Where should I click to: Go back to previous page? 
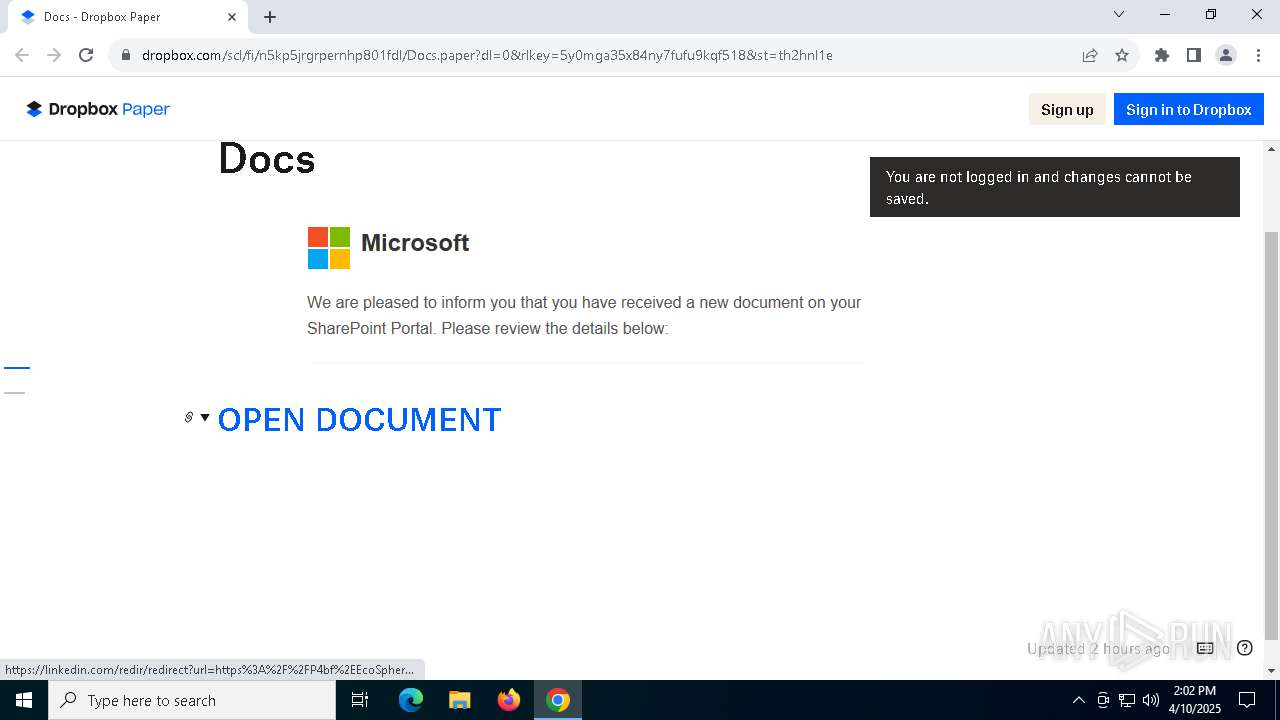(x=22, y=55)
